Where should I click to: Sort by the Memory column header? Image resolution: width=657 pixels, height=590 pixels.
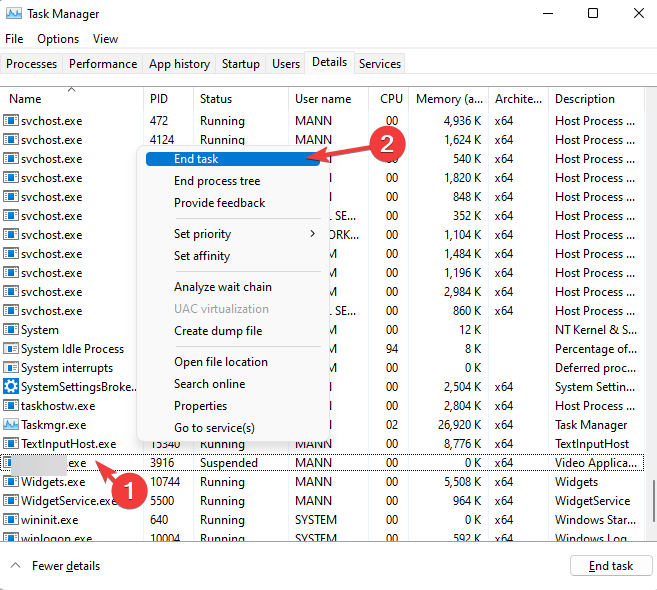(449, 99)
